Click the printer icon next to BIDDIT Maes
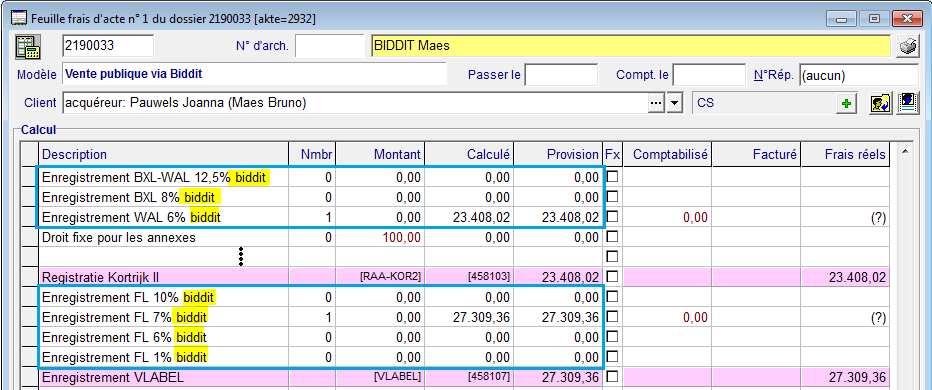 tap(908, 47)
